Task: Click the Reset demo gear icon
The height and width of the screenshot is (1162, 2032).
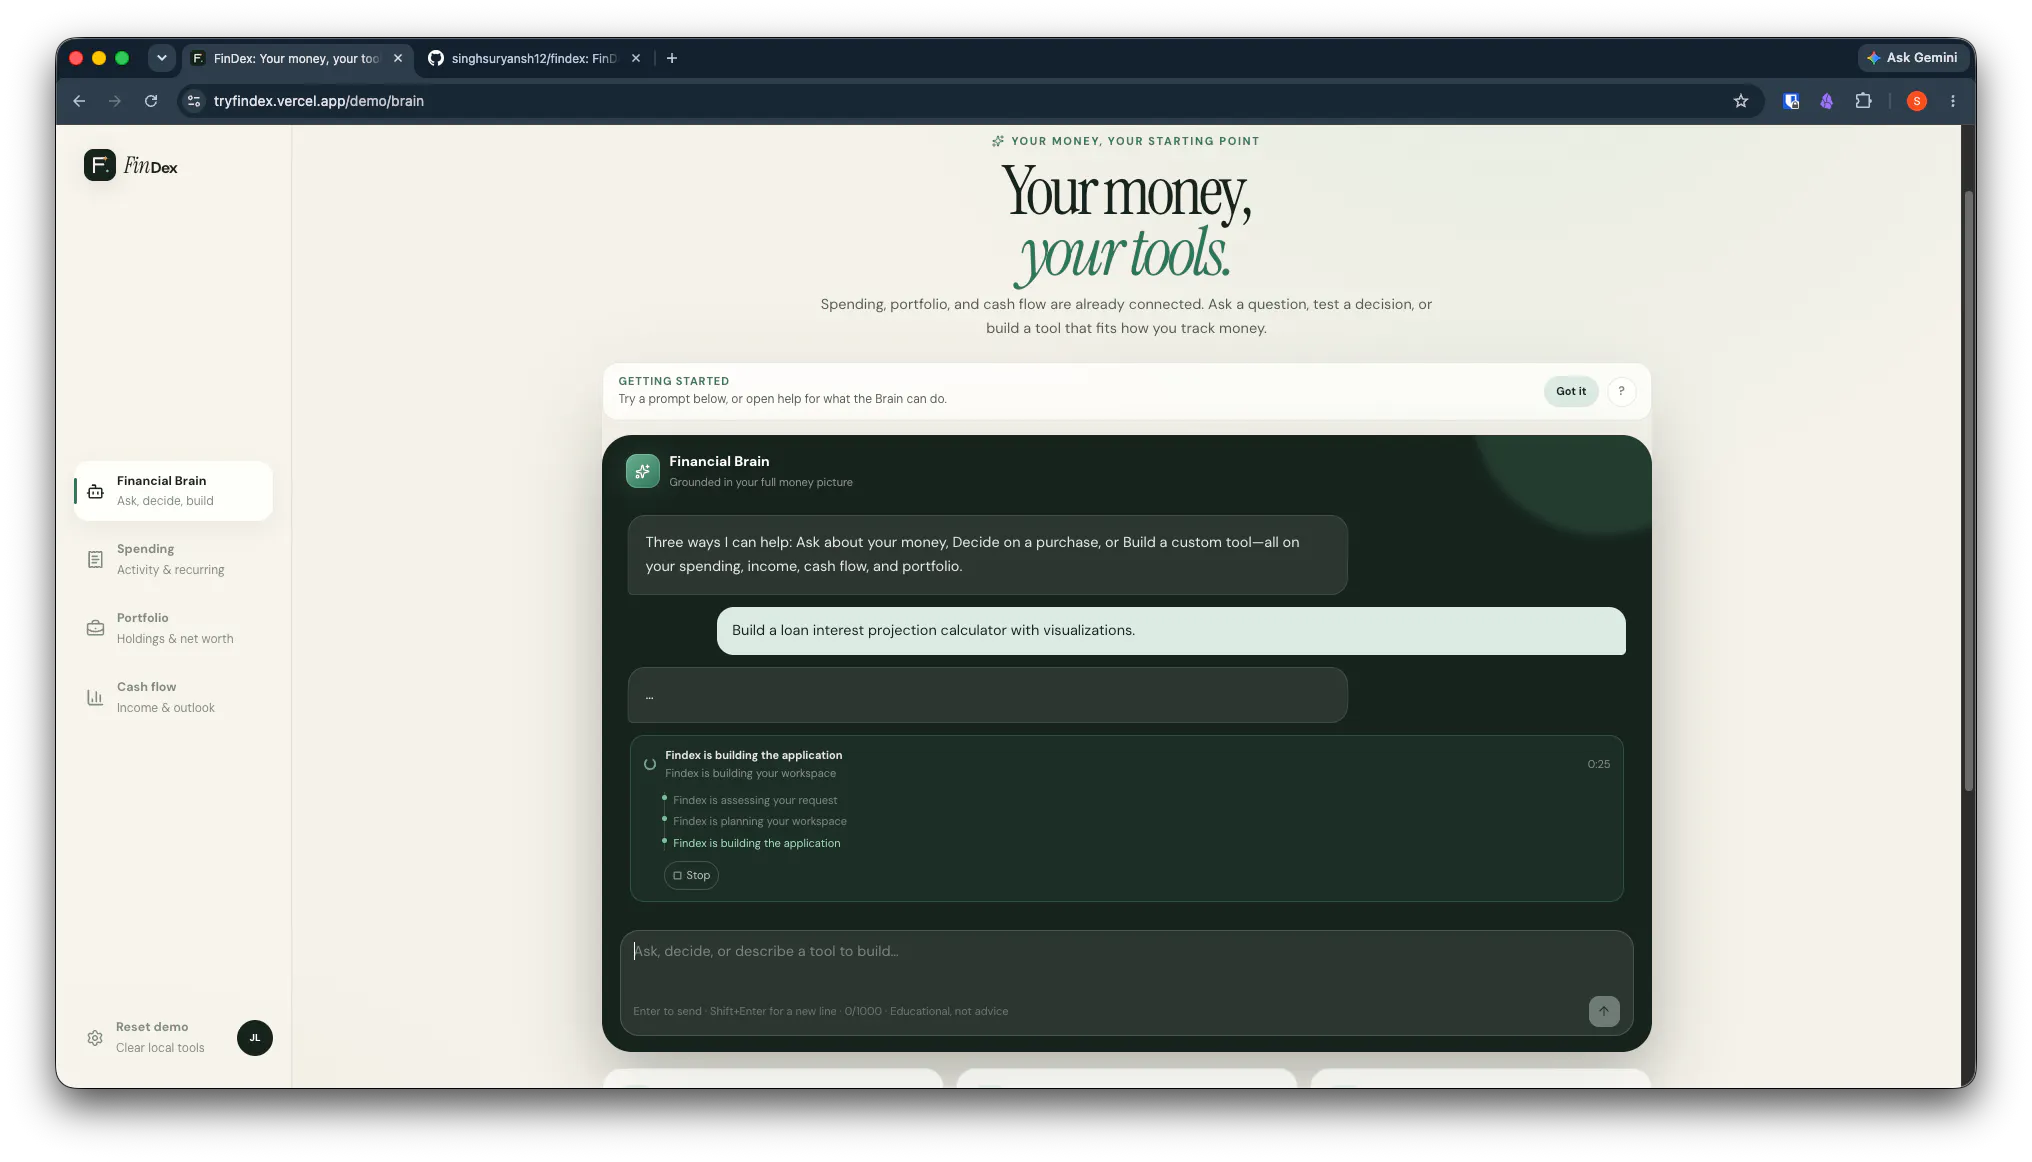Action: (x=95, y=1038)
